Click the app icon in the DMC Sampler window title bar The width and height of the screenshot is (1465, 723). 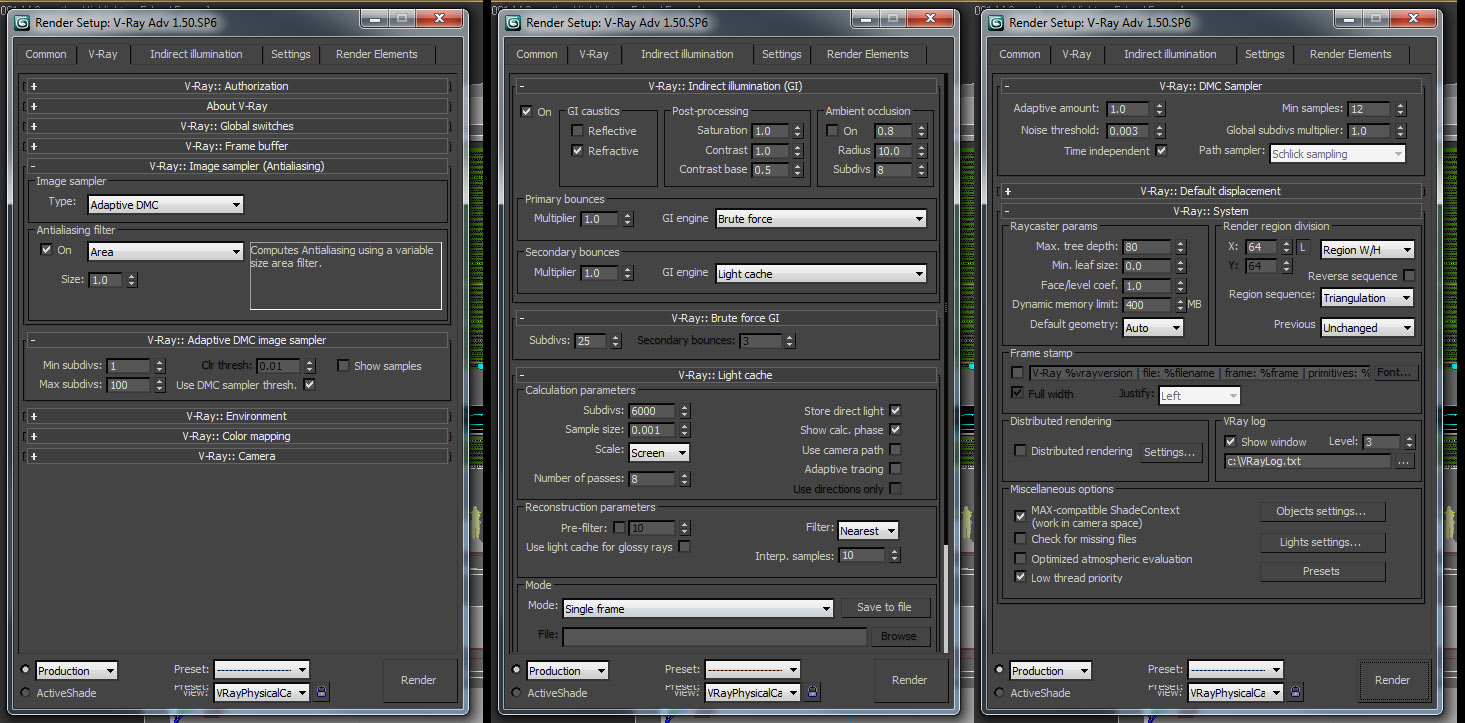[x=995, y=22]
